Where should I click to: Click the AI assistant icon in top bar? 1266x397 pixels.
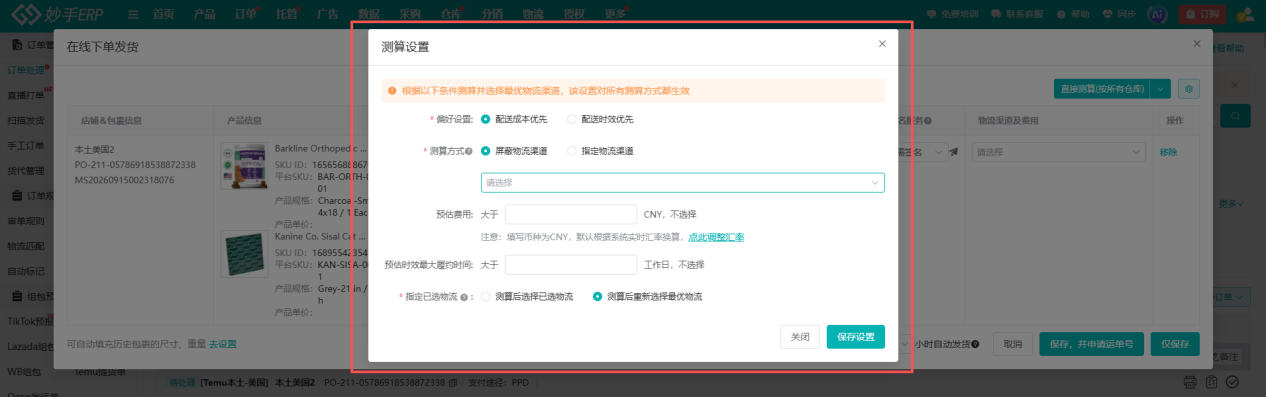pyautogui.click(x=1157, y=14)
